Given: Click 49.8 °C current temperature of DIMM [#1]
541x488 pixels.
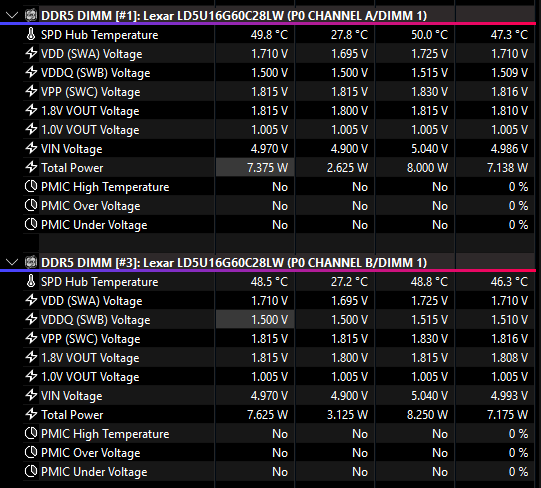Looking at the screenshot, I should pos(269,35).
